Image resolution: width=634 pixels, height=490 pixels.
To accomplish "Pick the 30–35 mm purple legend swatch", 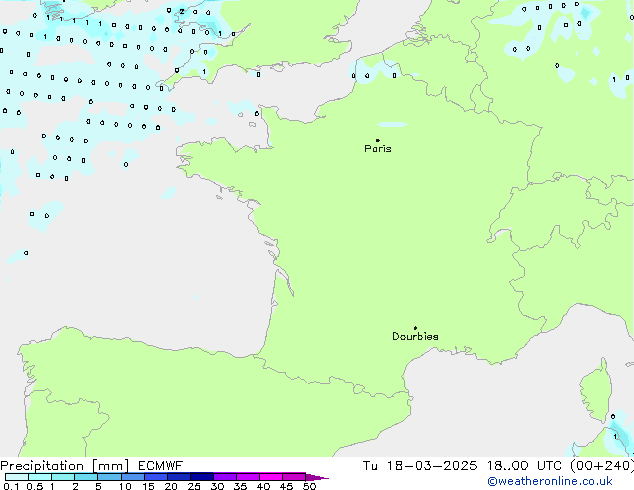I will [225, 477].
